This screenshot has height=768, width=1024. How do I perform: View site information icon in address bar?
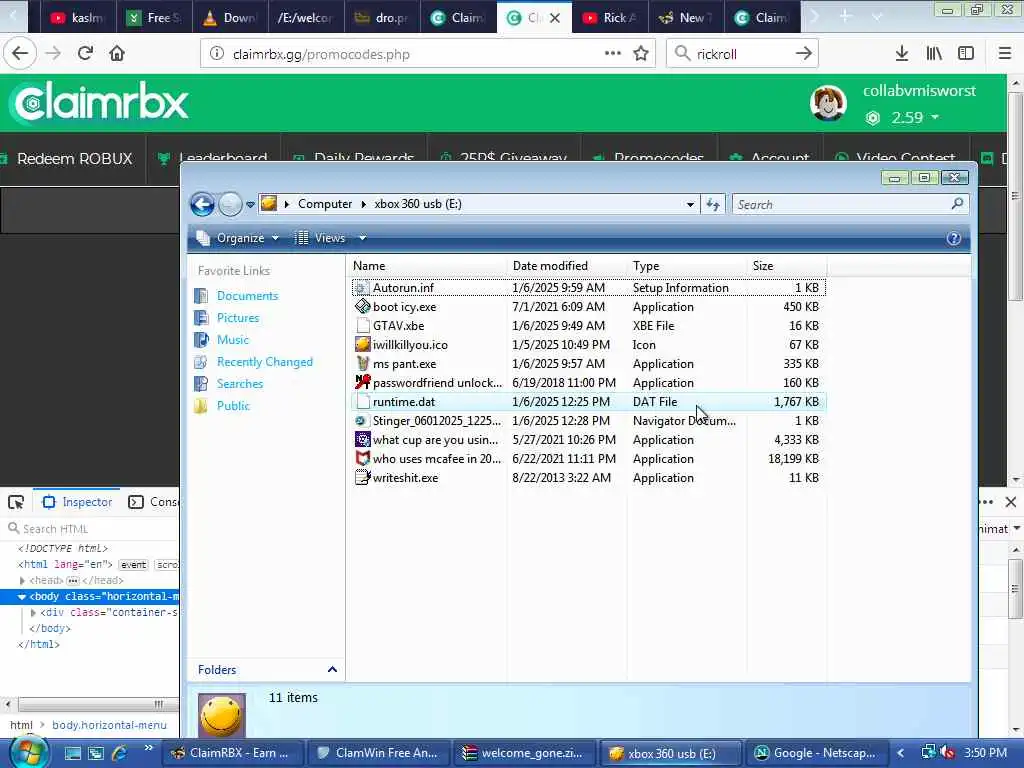click(x=217, y=54)
